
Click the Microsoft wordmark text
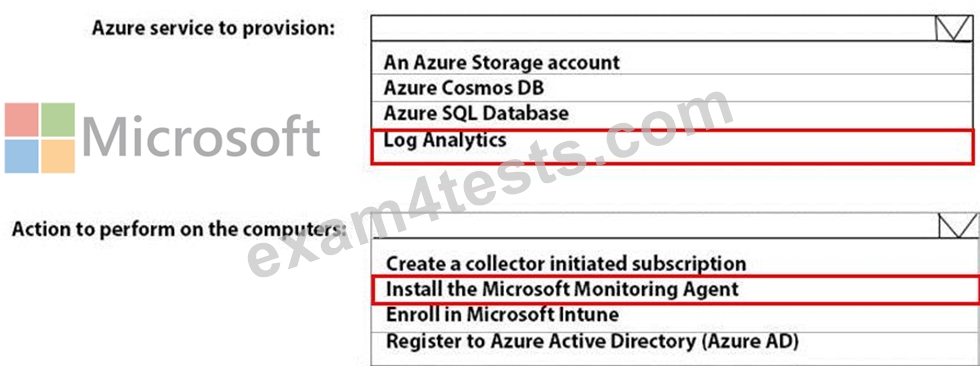pyautogui.click(x=201, y=136)
